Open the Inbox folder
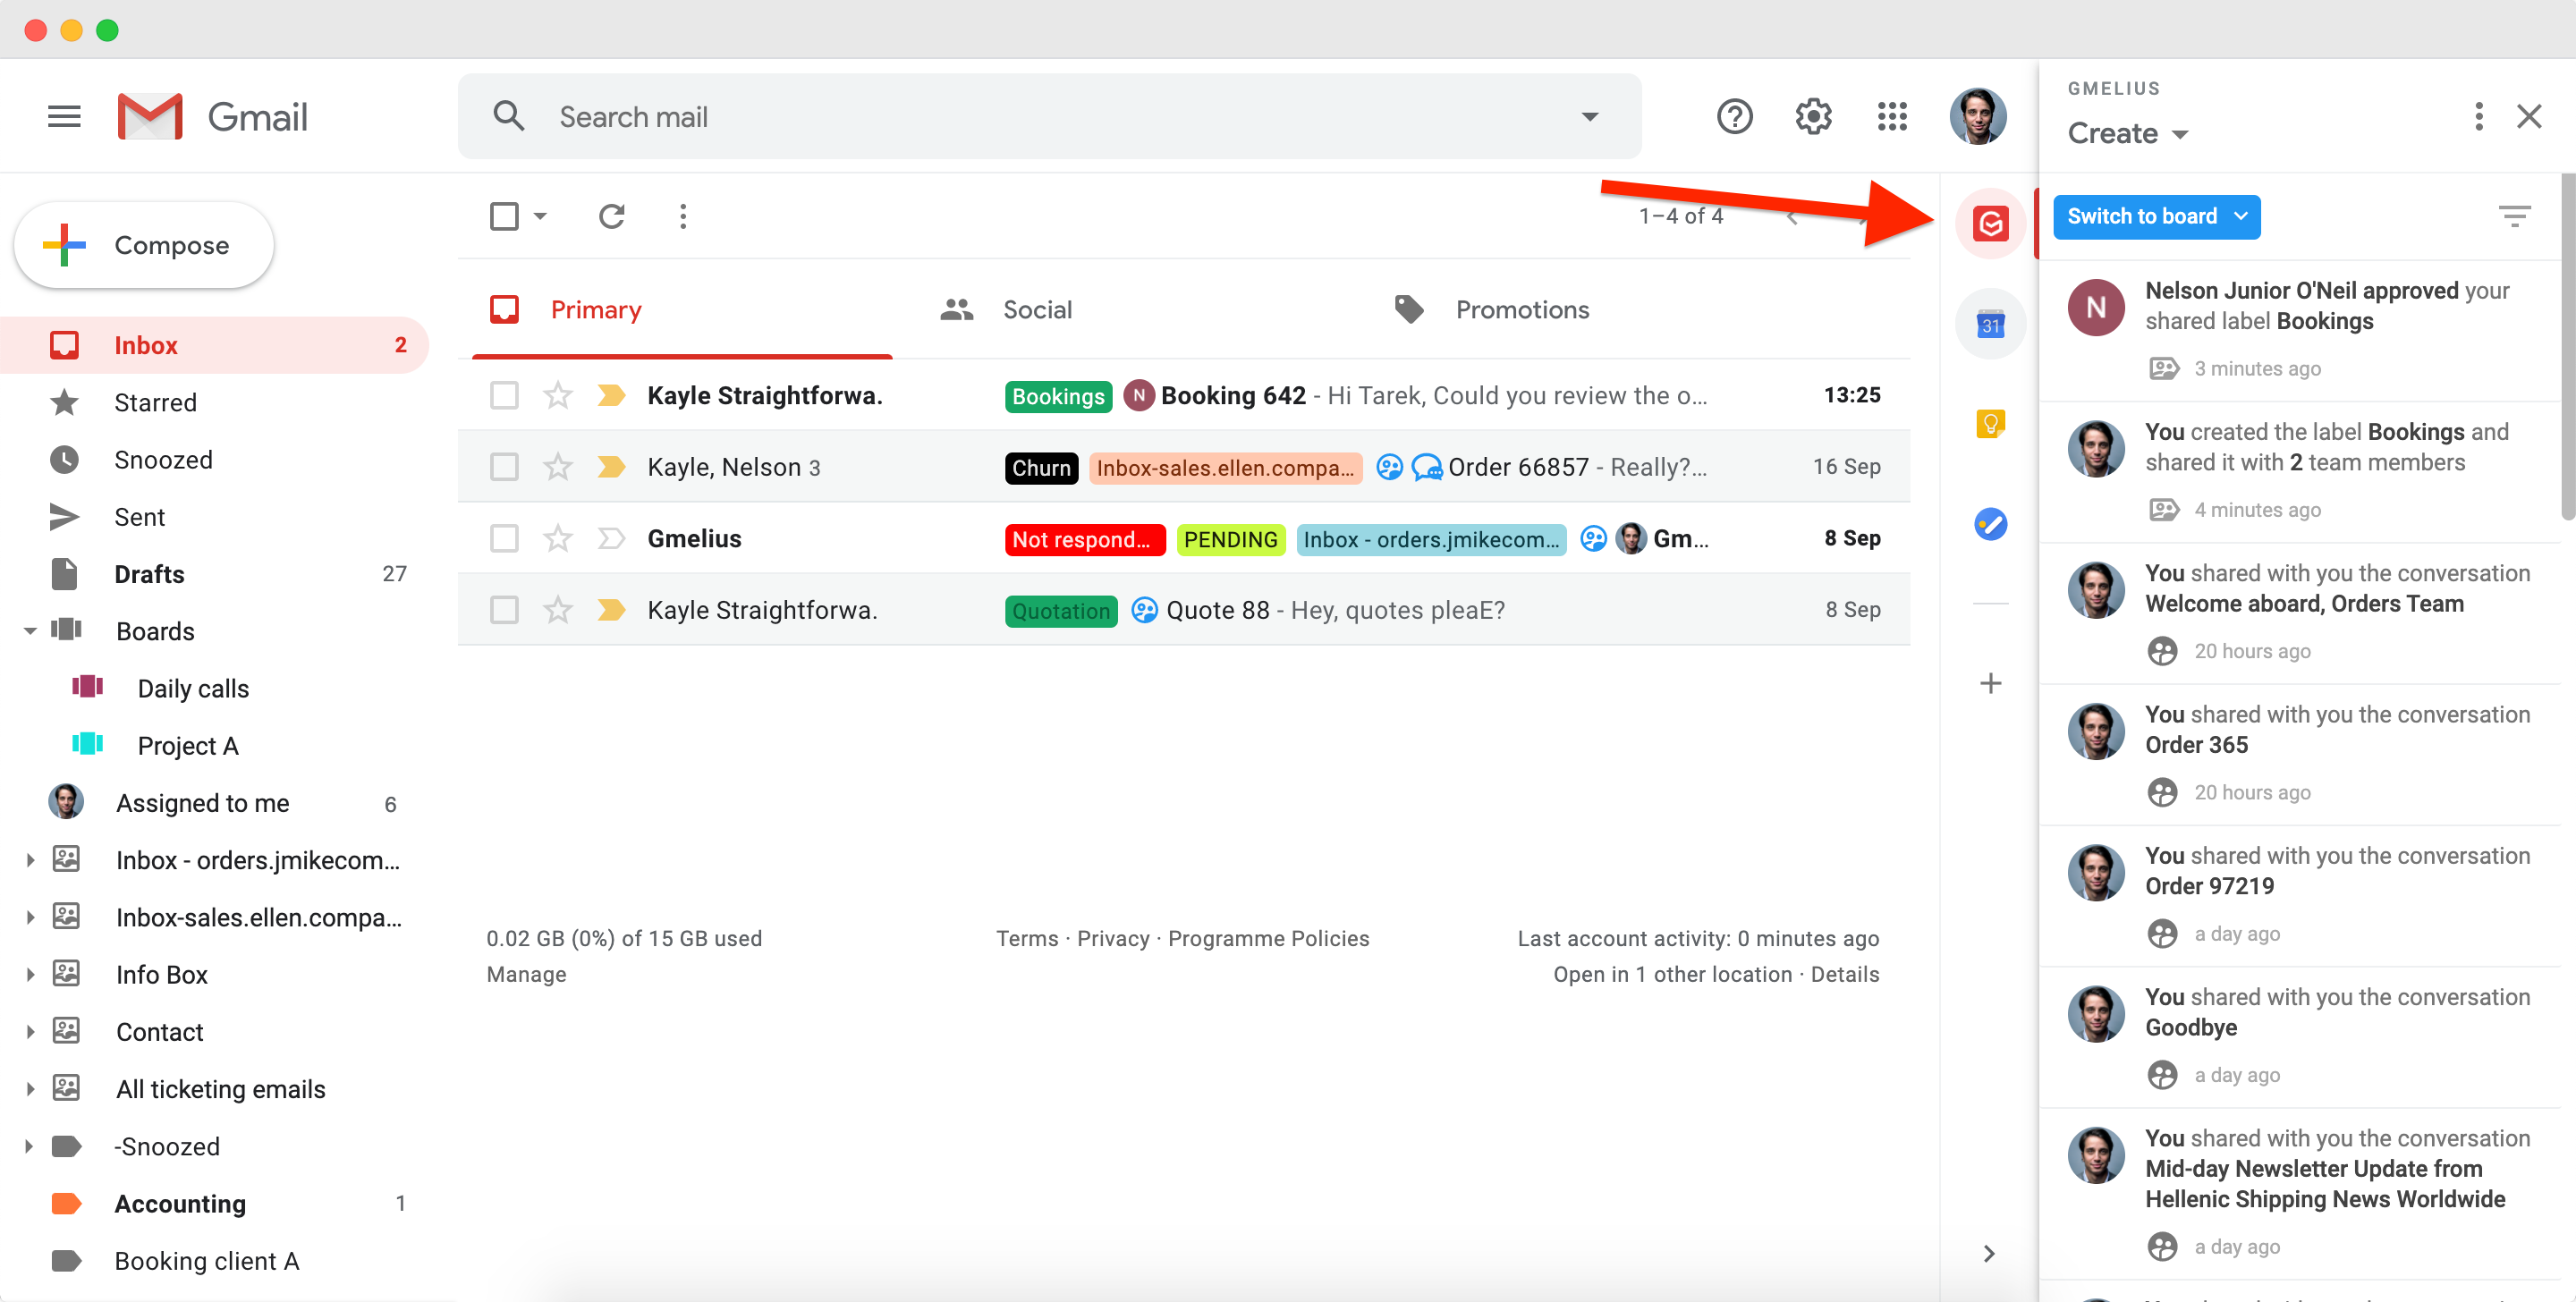Screen dimensions: 2576x1302 214,345
